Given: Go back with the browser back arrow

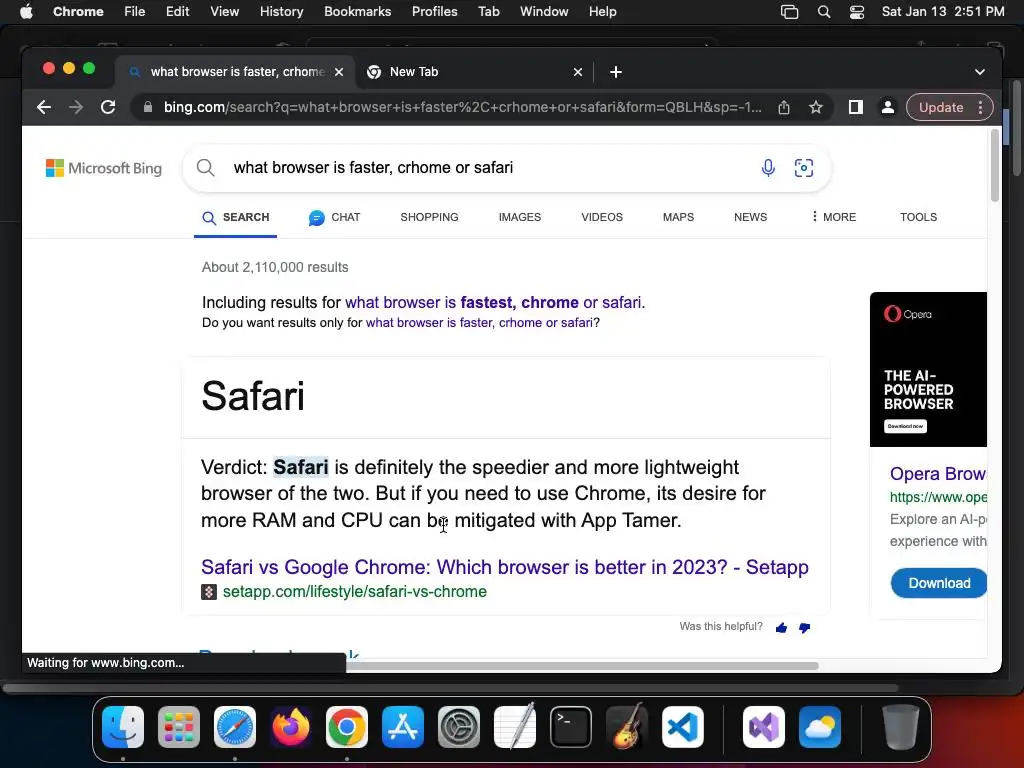Looking at the screenshot, I should (44, 107).
